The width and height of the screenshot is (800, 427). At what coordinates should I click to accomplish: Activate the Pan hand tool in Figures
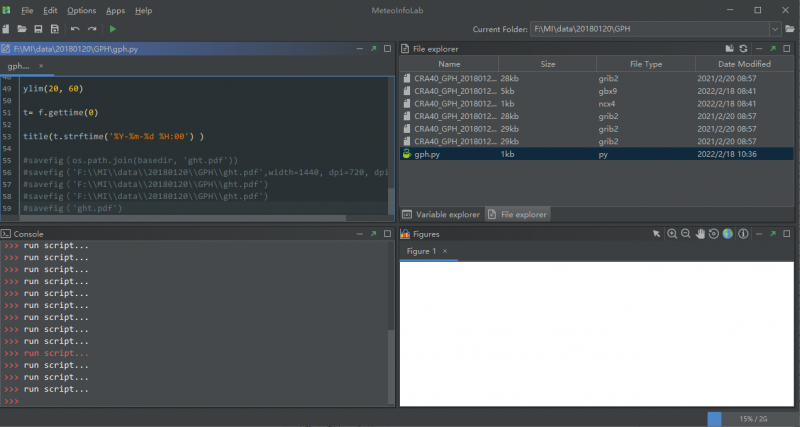[x=700, y=233]
